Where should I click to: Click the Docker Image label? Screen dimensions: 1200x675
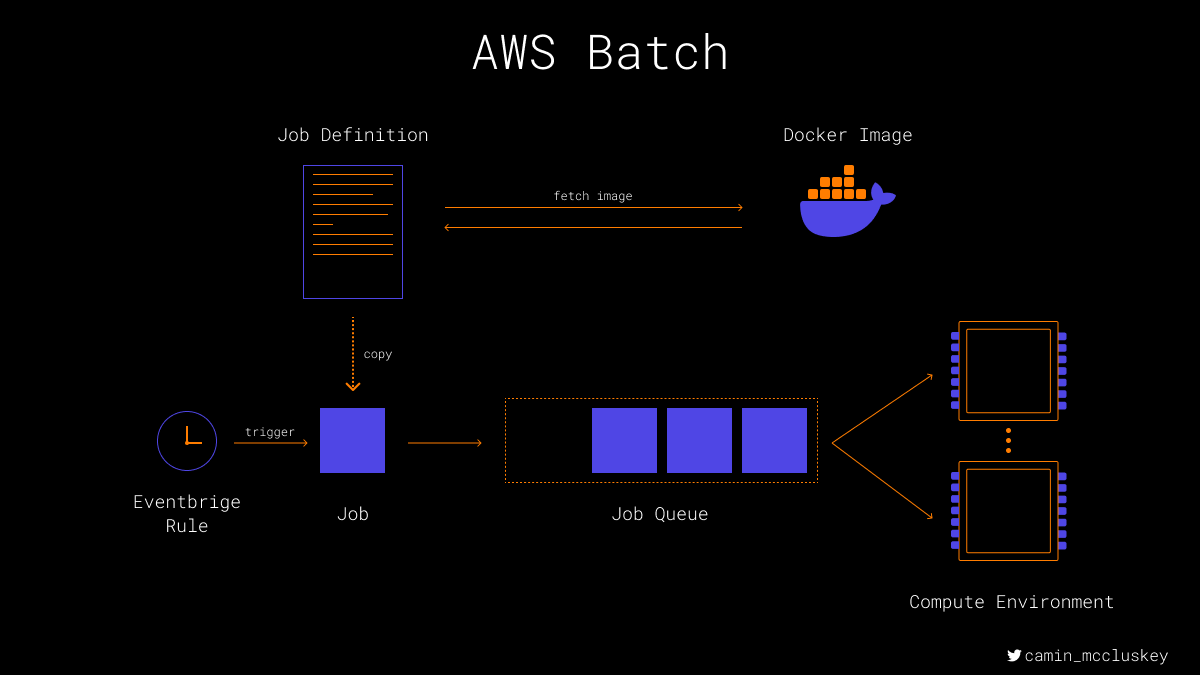coord(848,135)
